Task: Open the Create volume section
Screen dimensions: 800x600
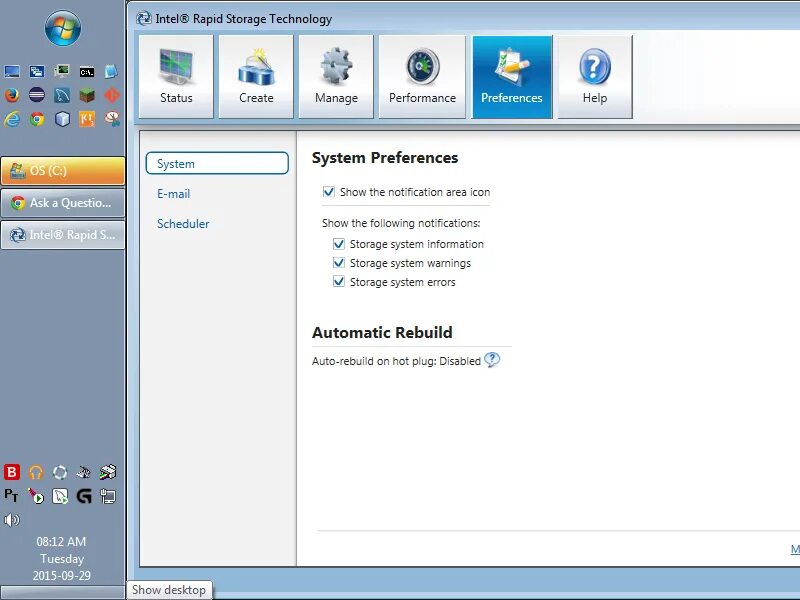Action: coord(256,77)
